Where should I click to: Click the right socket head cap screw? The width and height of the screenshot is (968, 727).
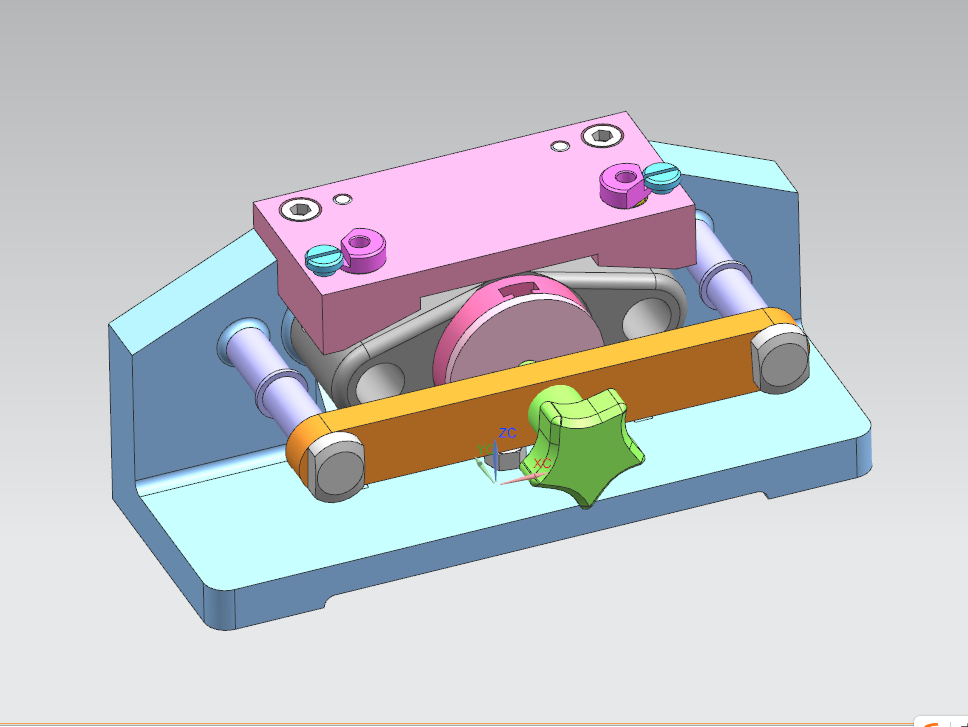(x=603, y=136)
